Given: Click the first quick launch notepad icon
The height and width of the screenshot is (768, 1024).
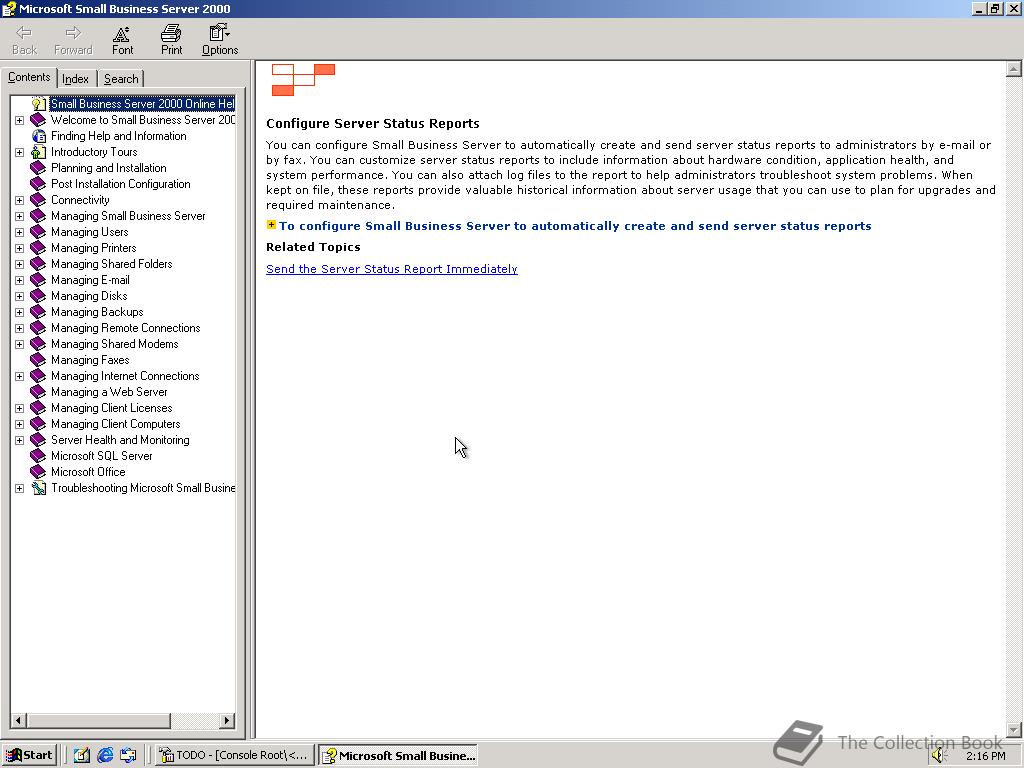Looking at the screenshot, I should click(82, 756).
